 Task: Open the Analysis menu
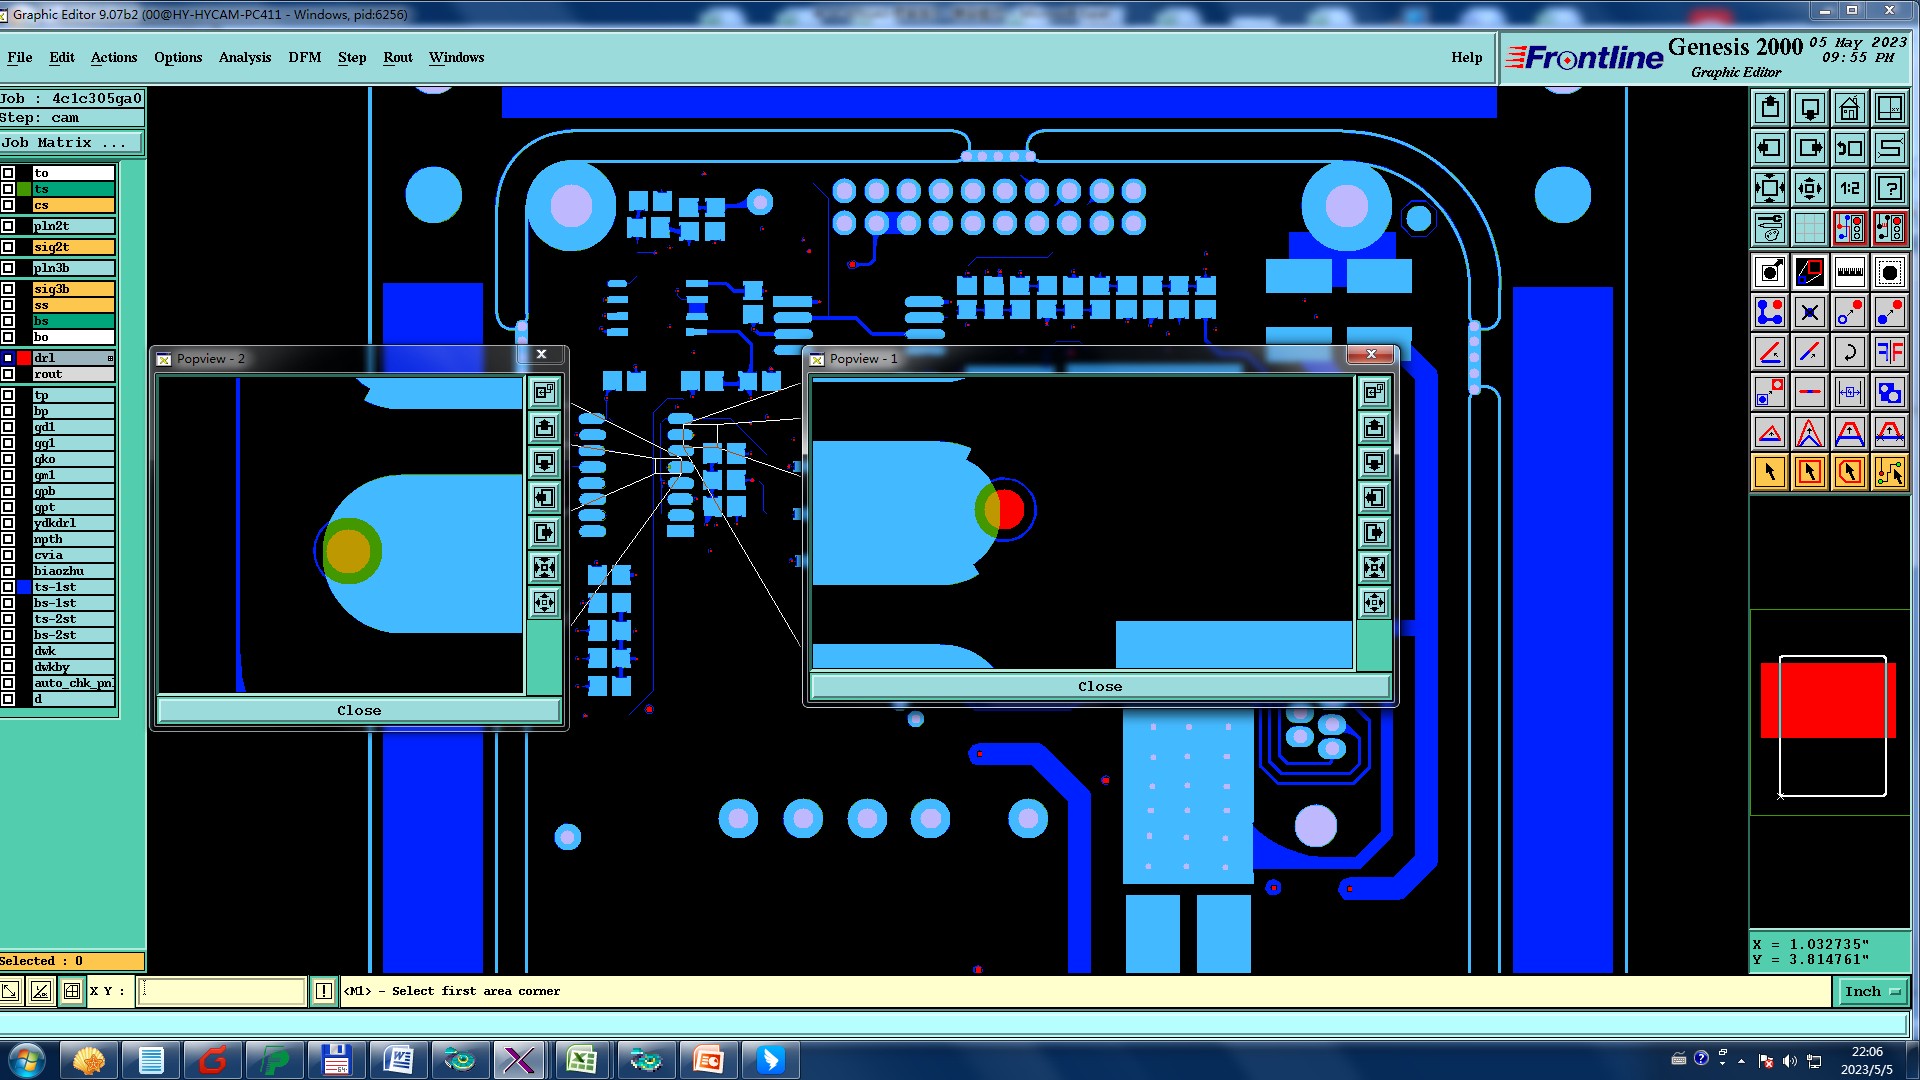click(x=244, y=57)
